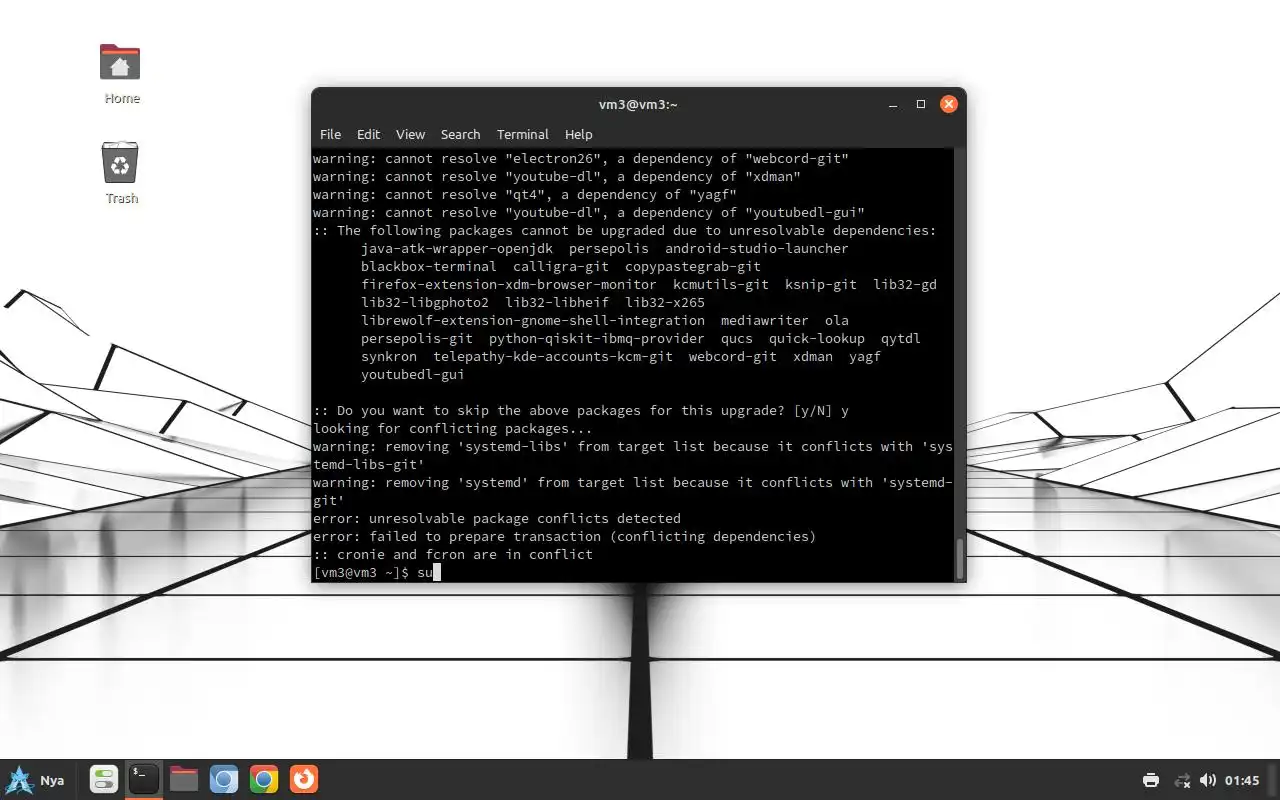Open the Help menu in terminal
The image size is (1280, 800).
578,134
